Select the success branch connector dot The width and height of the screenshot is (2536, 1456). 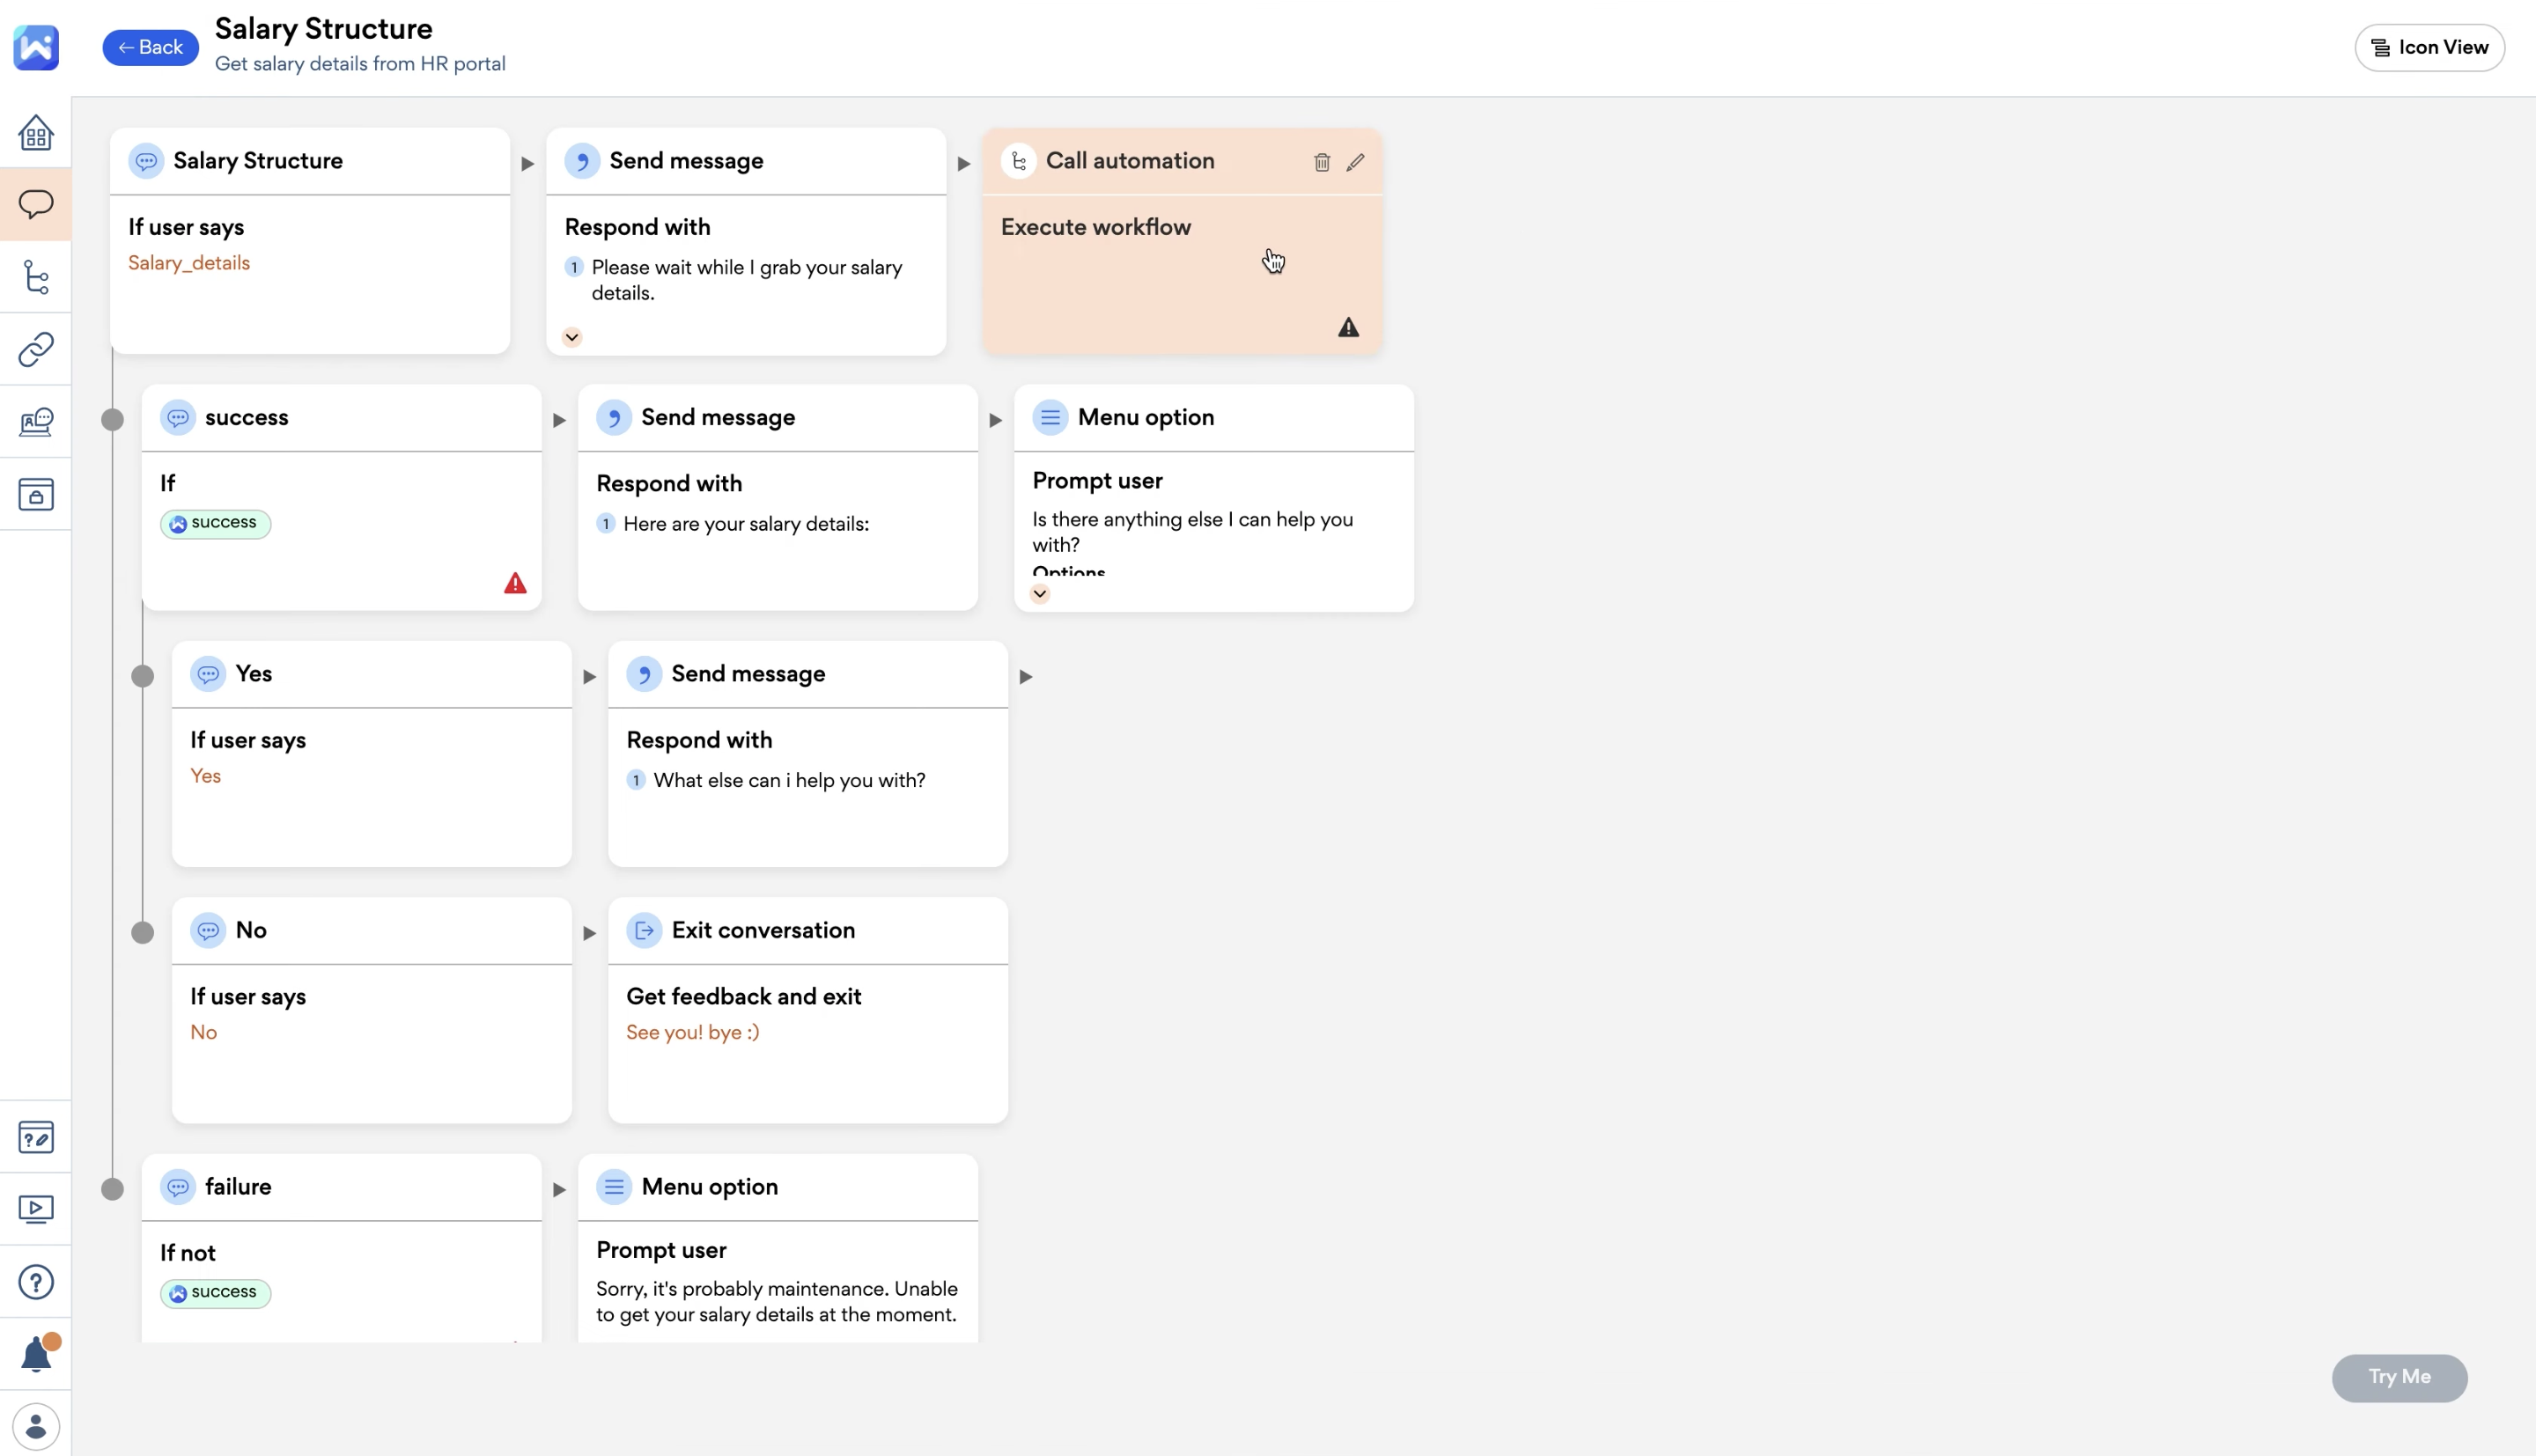pos(113,420)
